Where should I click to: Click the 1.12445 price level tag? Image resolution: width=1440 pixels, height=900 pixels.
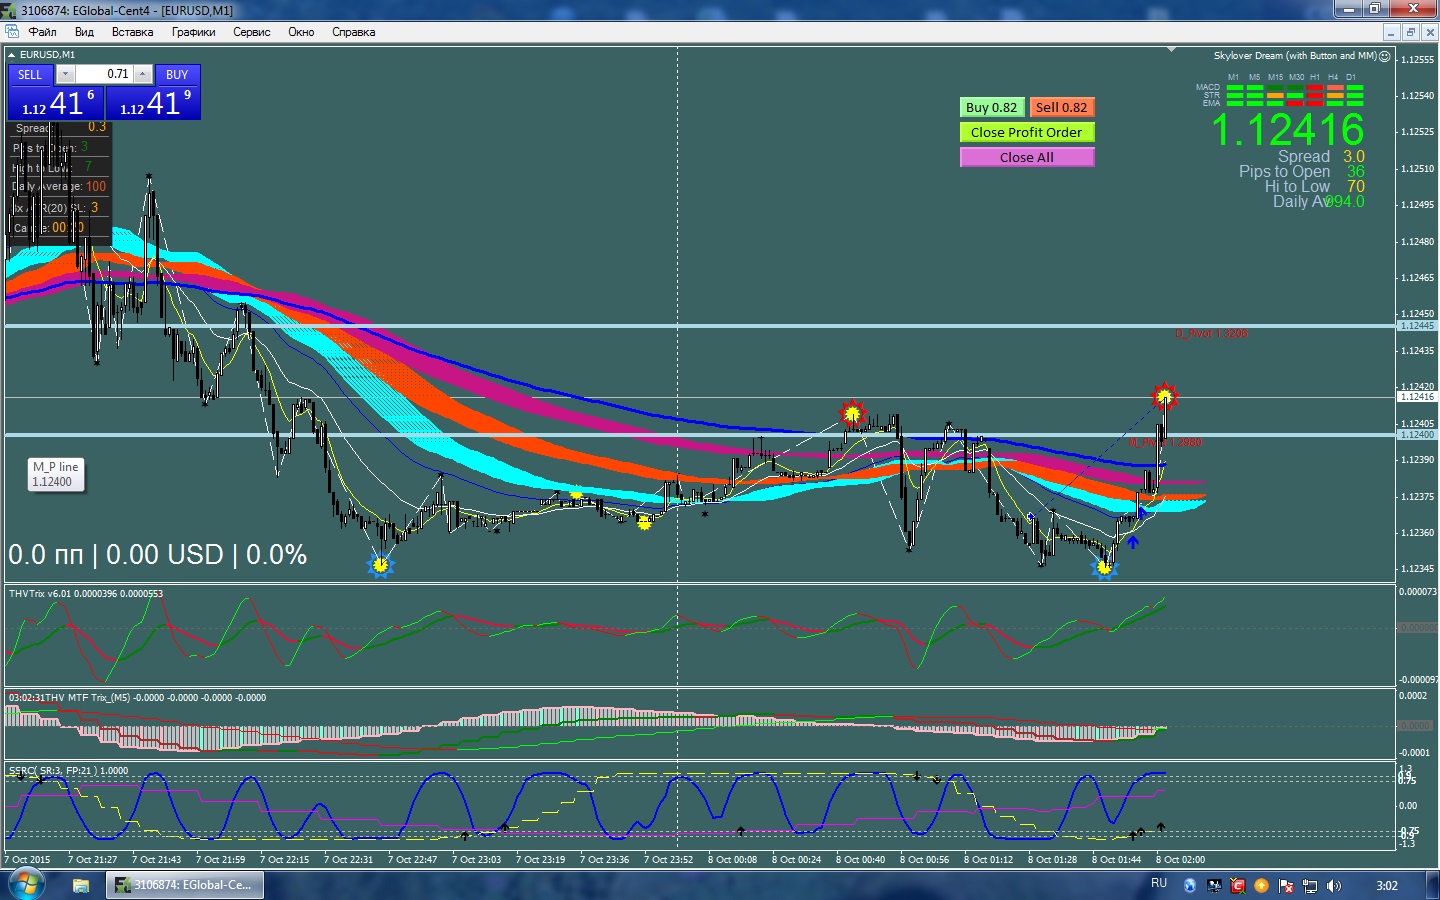pos(1417,326)
